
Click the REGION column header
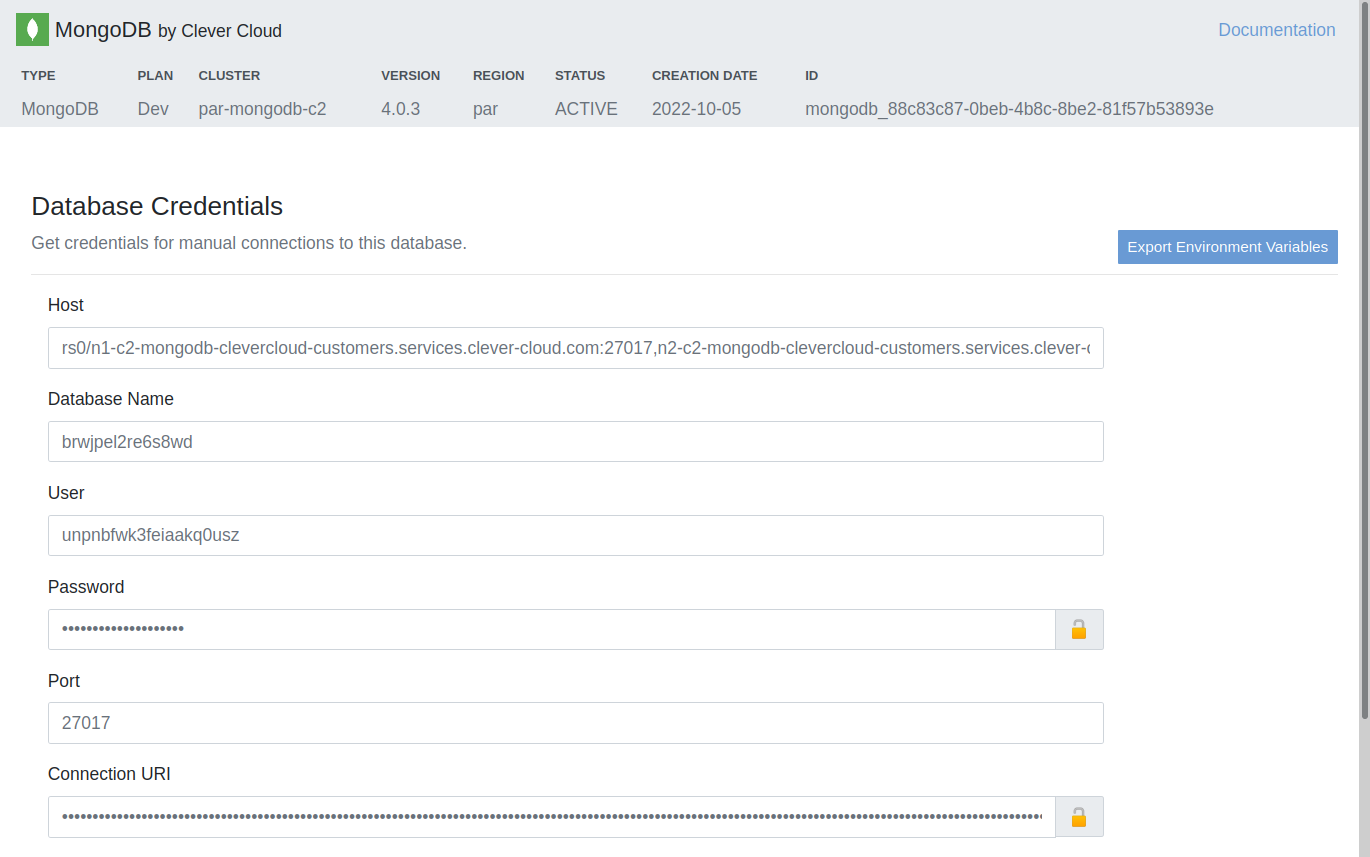pos(498,75)
